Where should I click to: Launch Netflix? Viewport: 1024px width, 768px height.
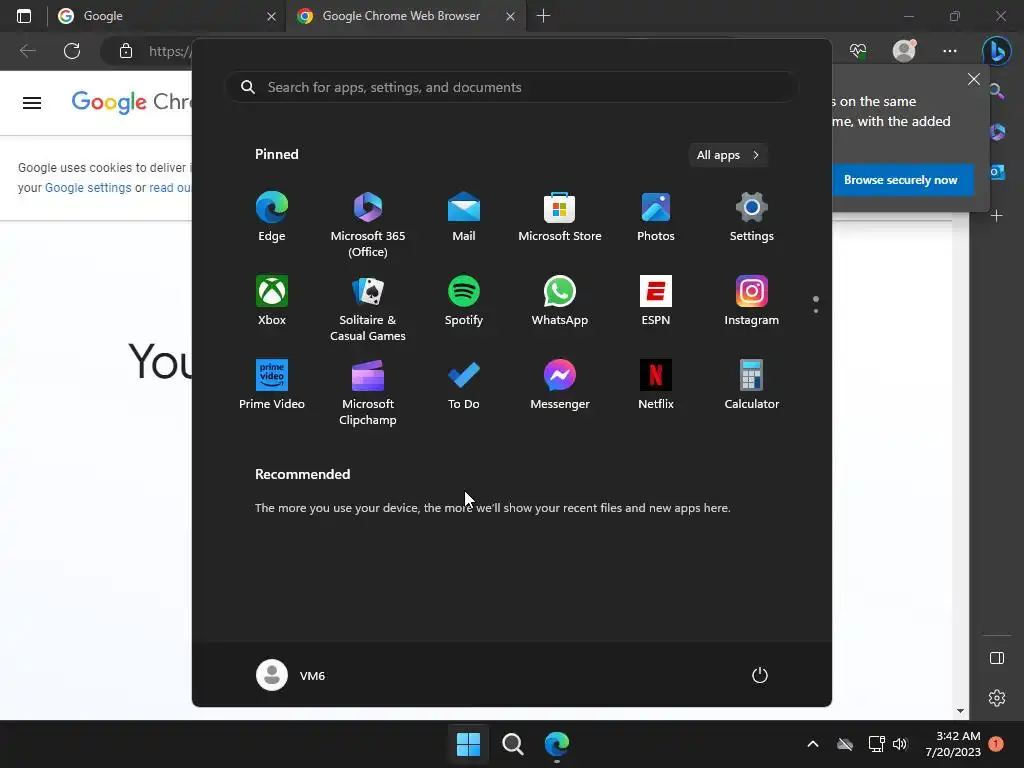point(656,385)
